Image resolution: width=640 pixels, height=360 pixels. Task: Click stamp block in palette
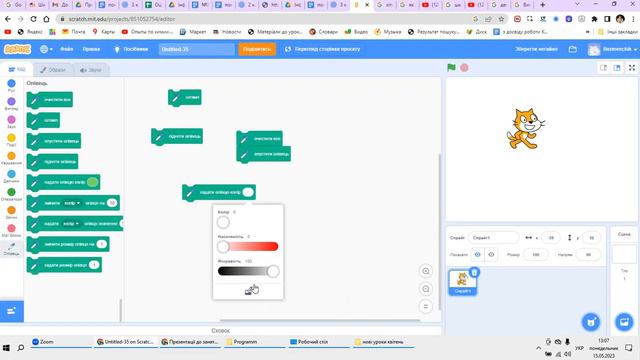click(44, 120)
